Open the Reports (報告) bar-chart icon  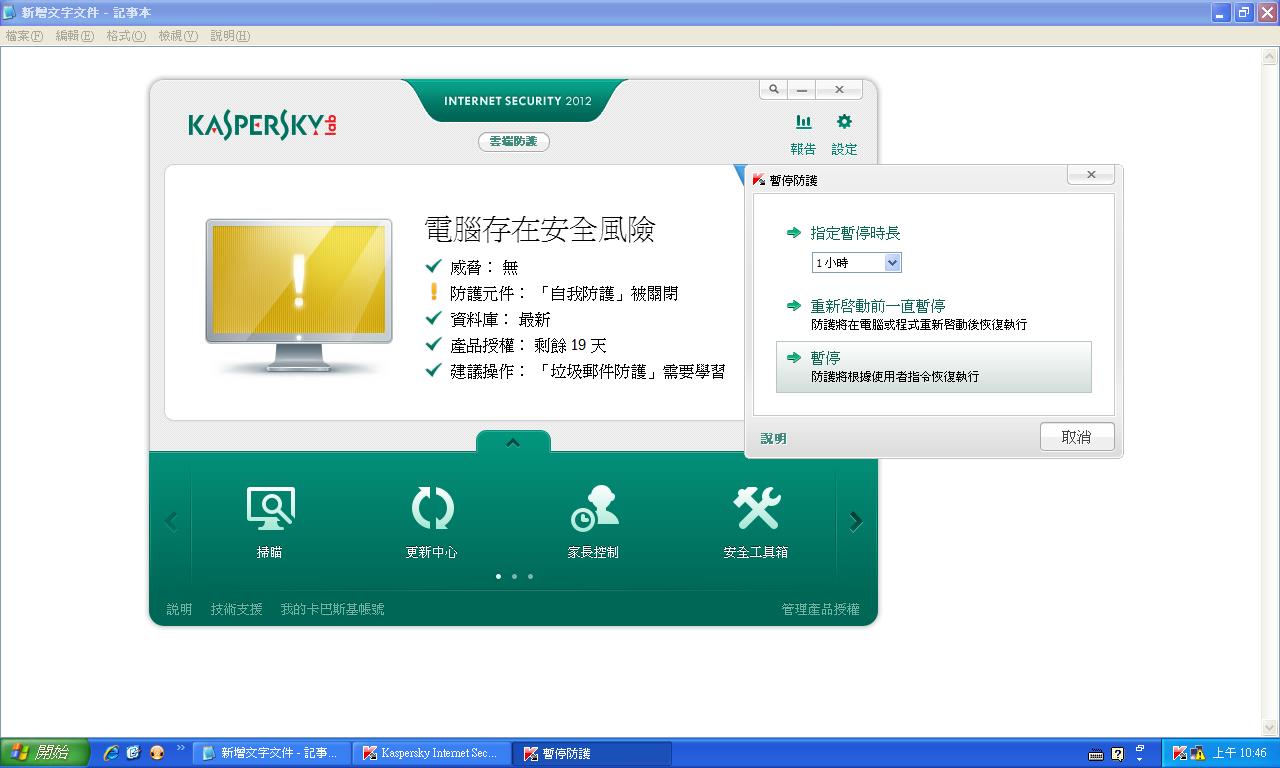[803, 123]
